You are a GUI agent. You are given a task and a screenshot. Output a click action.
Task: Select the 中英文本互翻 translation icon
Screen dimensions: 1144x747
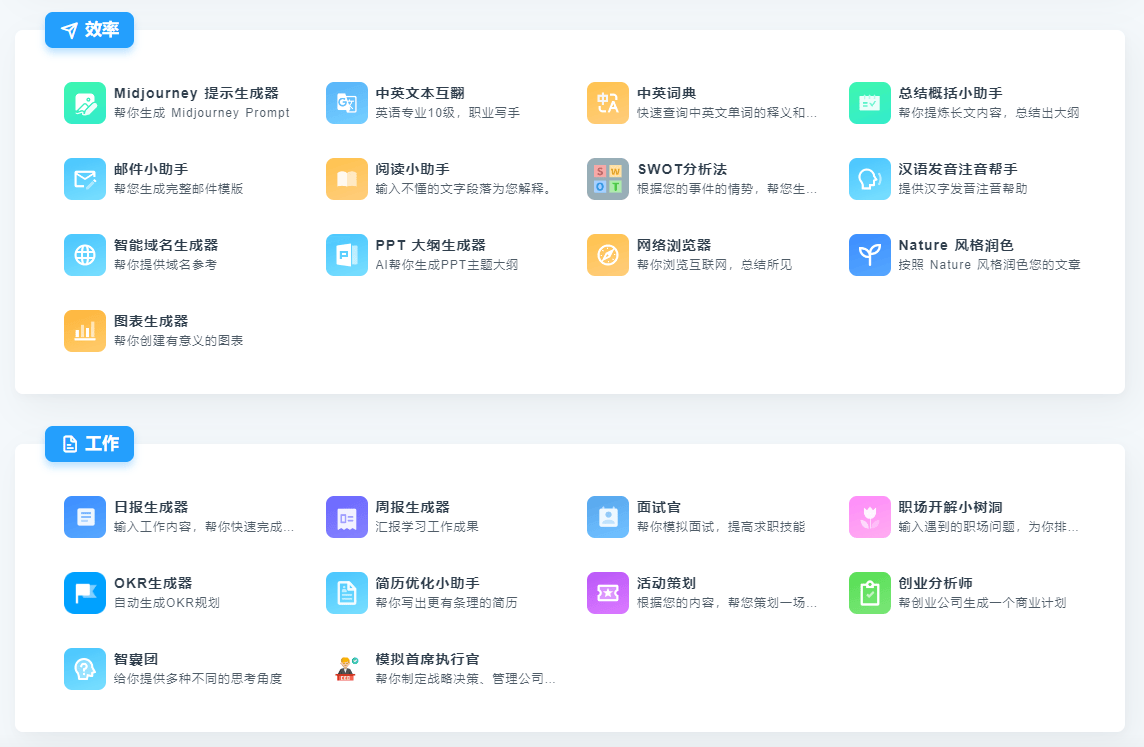(x=346, y=103)
